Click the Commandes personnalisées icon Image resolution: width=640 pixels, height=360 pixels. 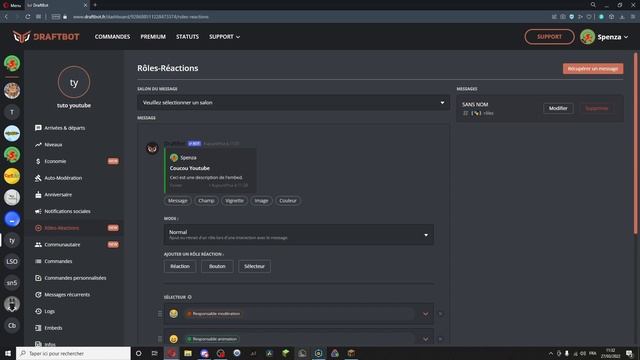(x=38, y=278)
